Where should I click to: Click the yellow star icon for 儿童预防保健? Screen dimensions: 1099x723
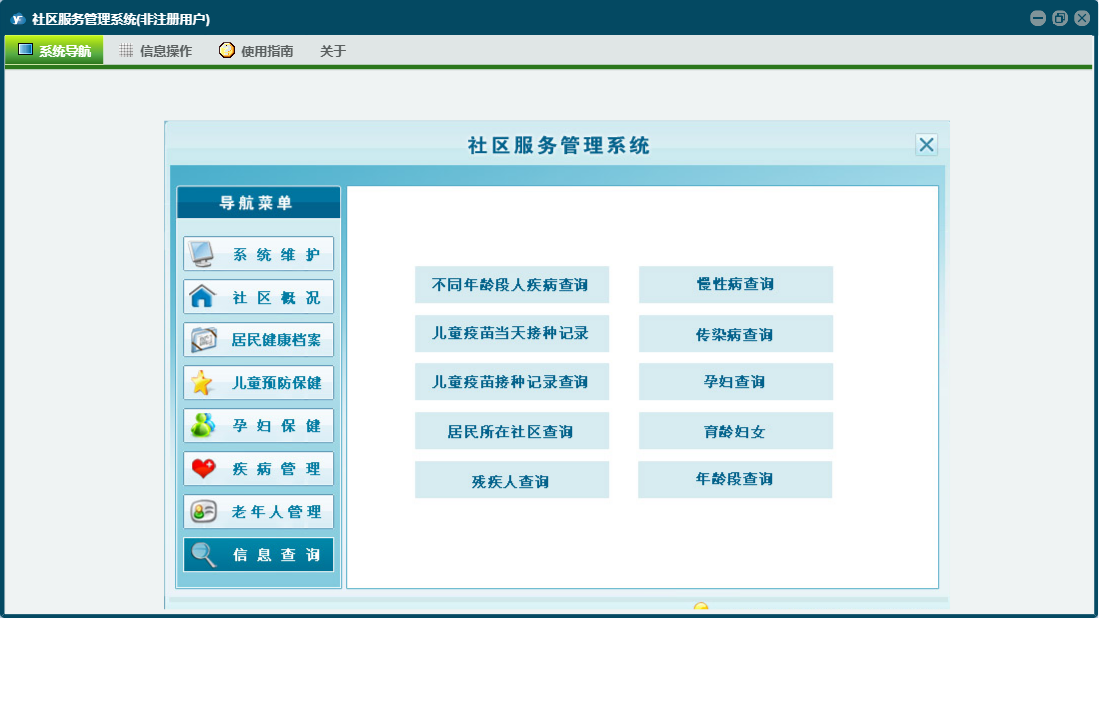pyautogui.click(x=202, y=383)
